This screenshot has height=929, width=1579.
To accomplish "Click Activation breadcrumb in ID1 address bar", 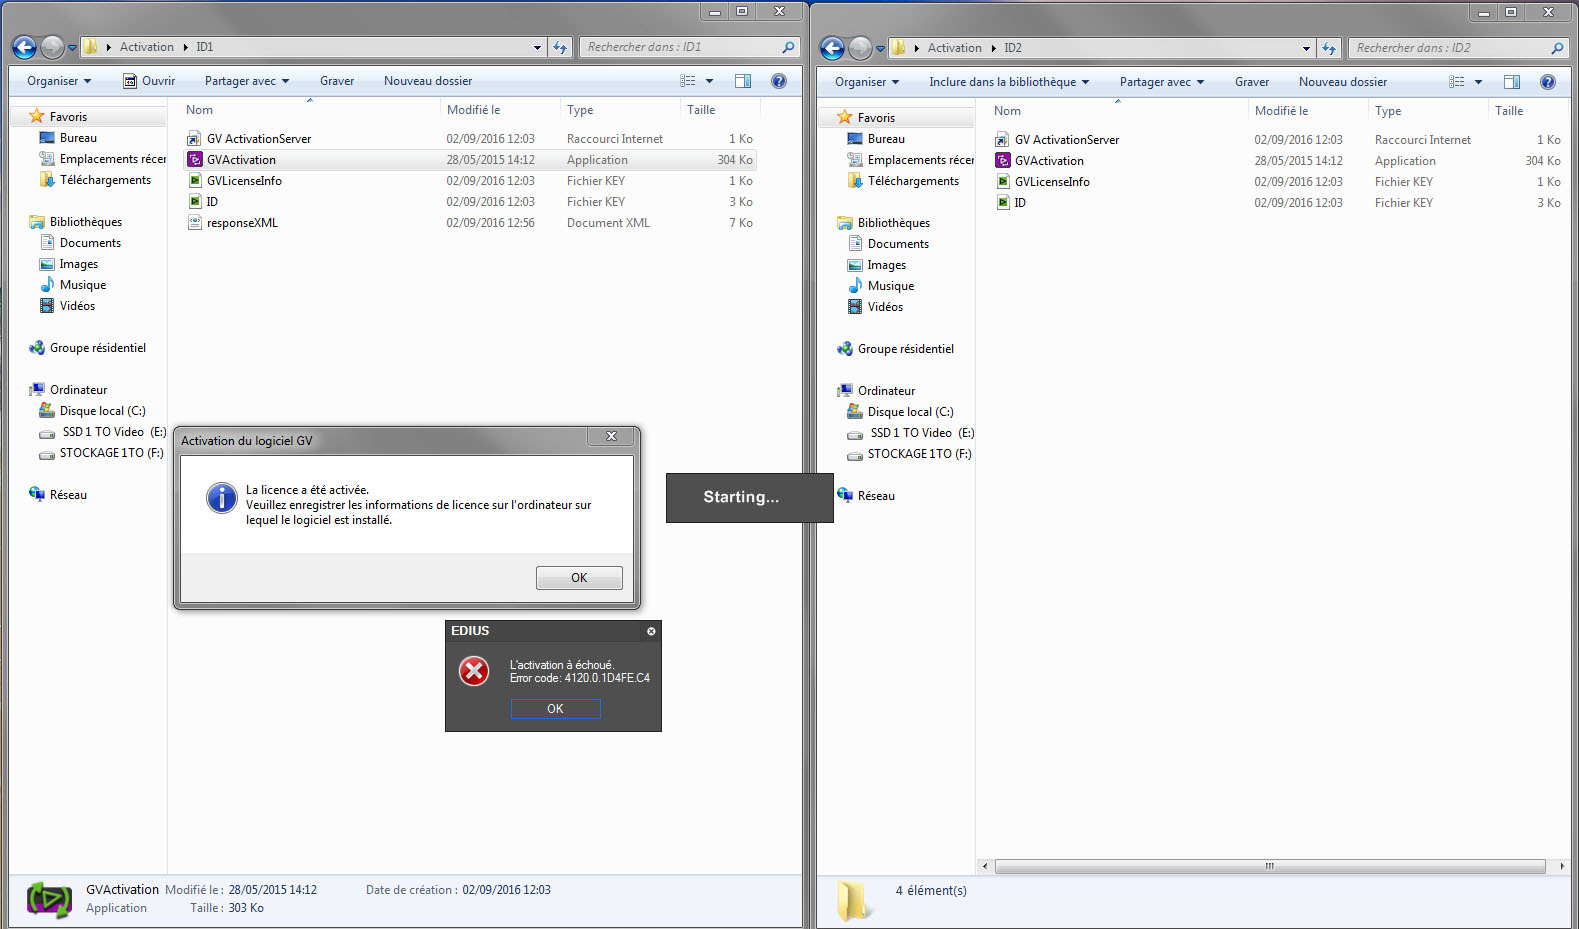I will 147,47.
